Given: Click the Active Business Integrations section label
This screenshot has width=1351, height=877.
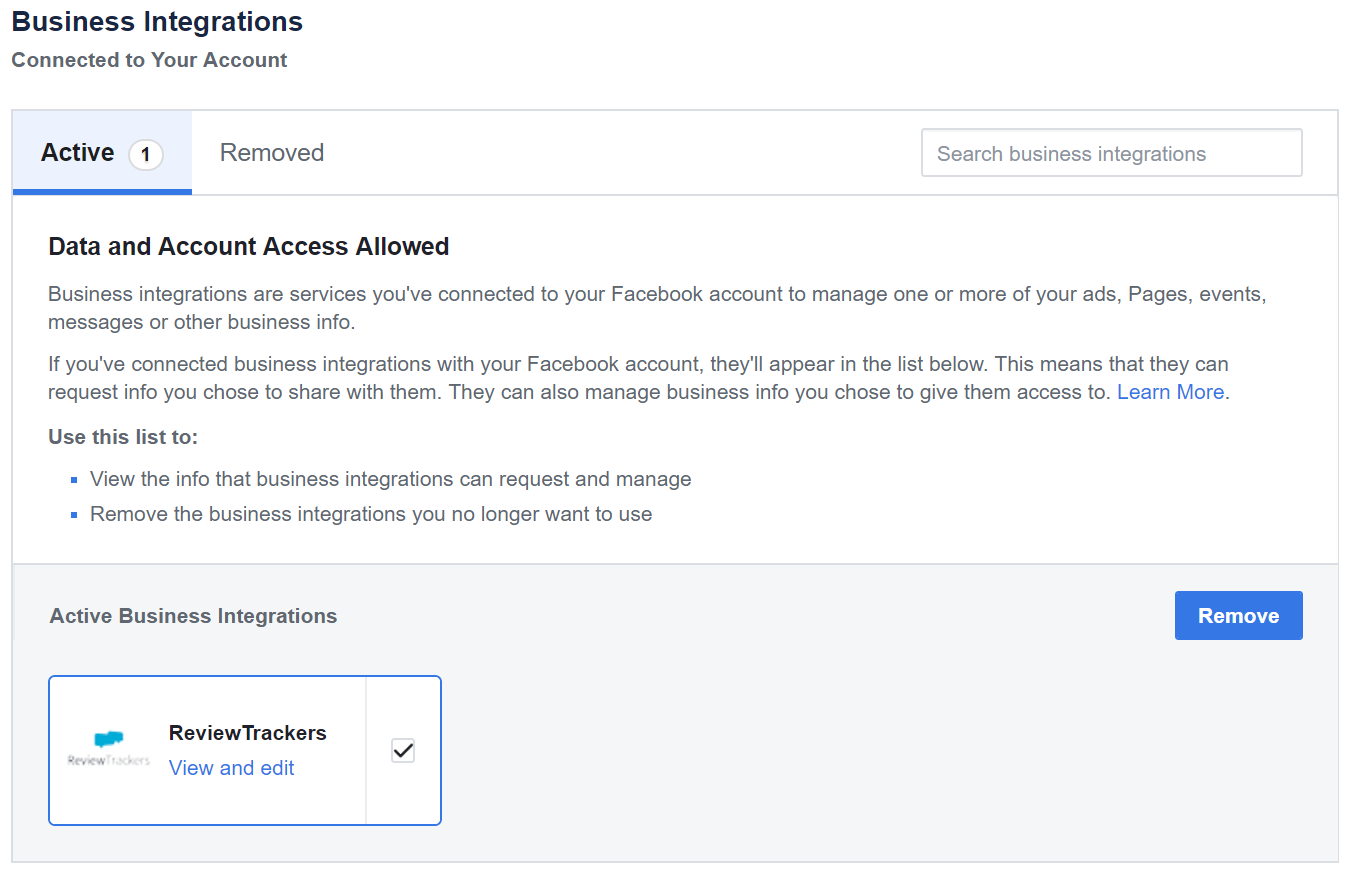Looking at the screenshot, I should tap(193, 616).
